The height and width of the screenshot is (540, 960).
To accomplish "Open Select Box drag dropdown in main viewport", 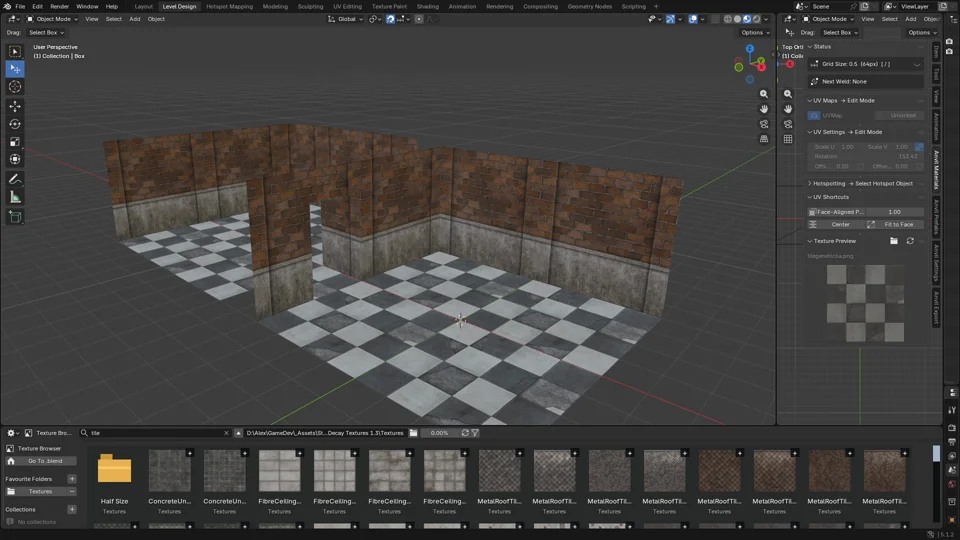I will point(47,32).
